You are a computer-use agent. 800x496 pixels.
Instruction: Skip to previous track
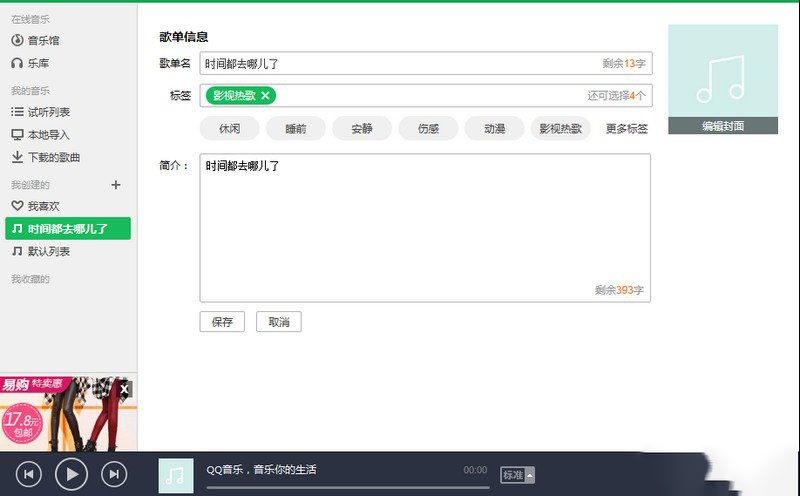coord(29,474)
